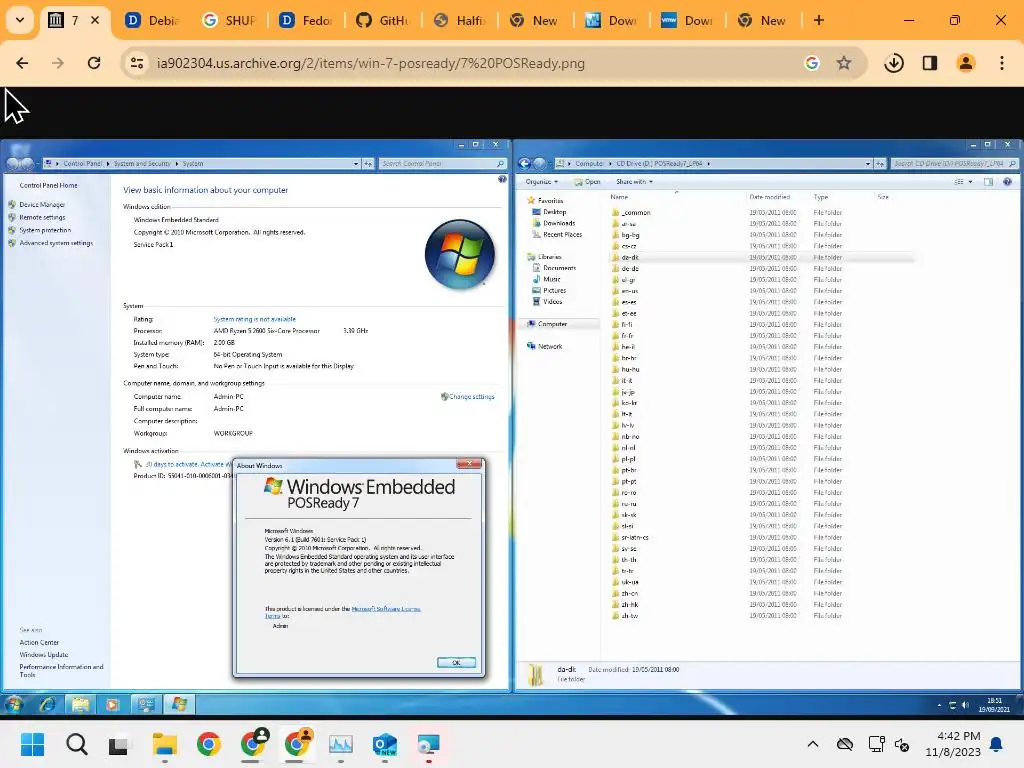This screenshot has height=768, width=1024.
Task: Select Downloads under Favorites
Action: [x=559, y=223]
